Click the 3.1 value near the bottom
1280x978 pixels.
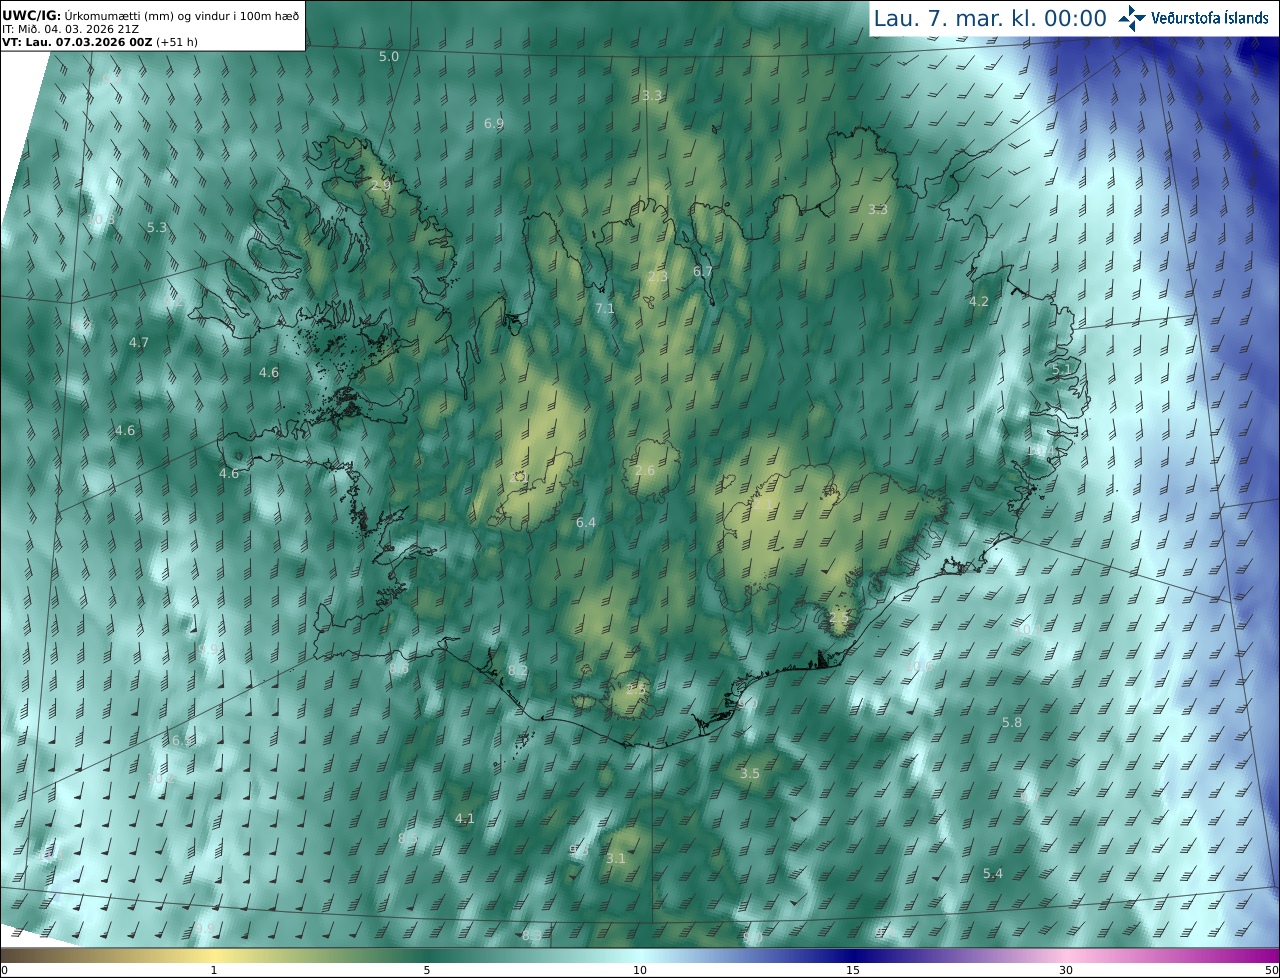tap(616, 859)
